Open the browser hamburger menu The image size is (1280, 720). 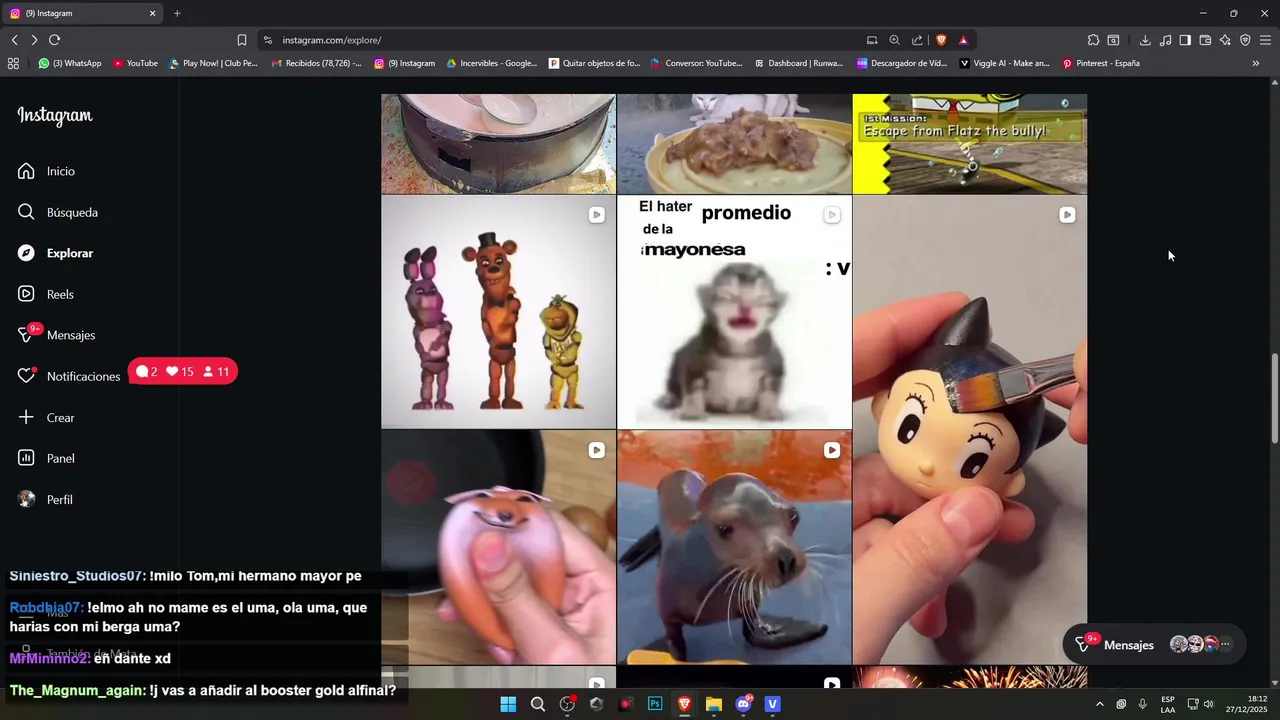tap(1265, 40)
